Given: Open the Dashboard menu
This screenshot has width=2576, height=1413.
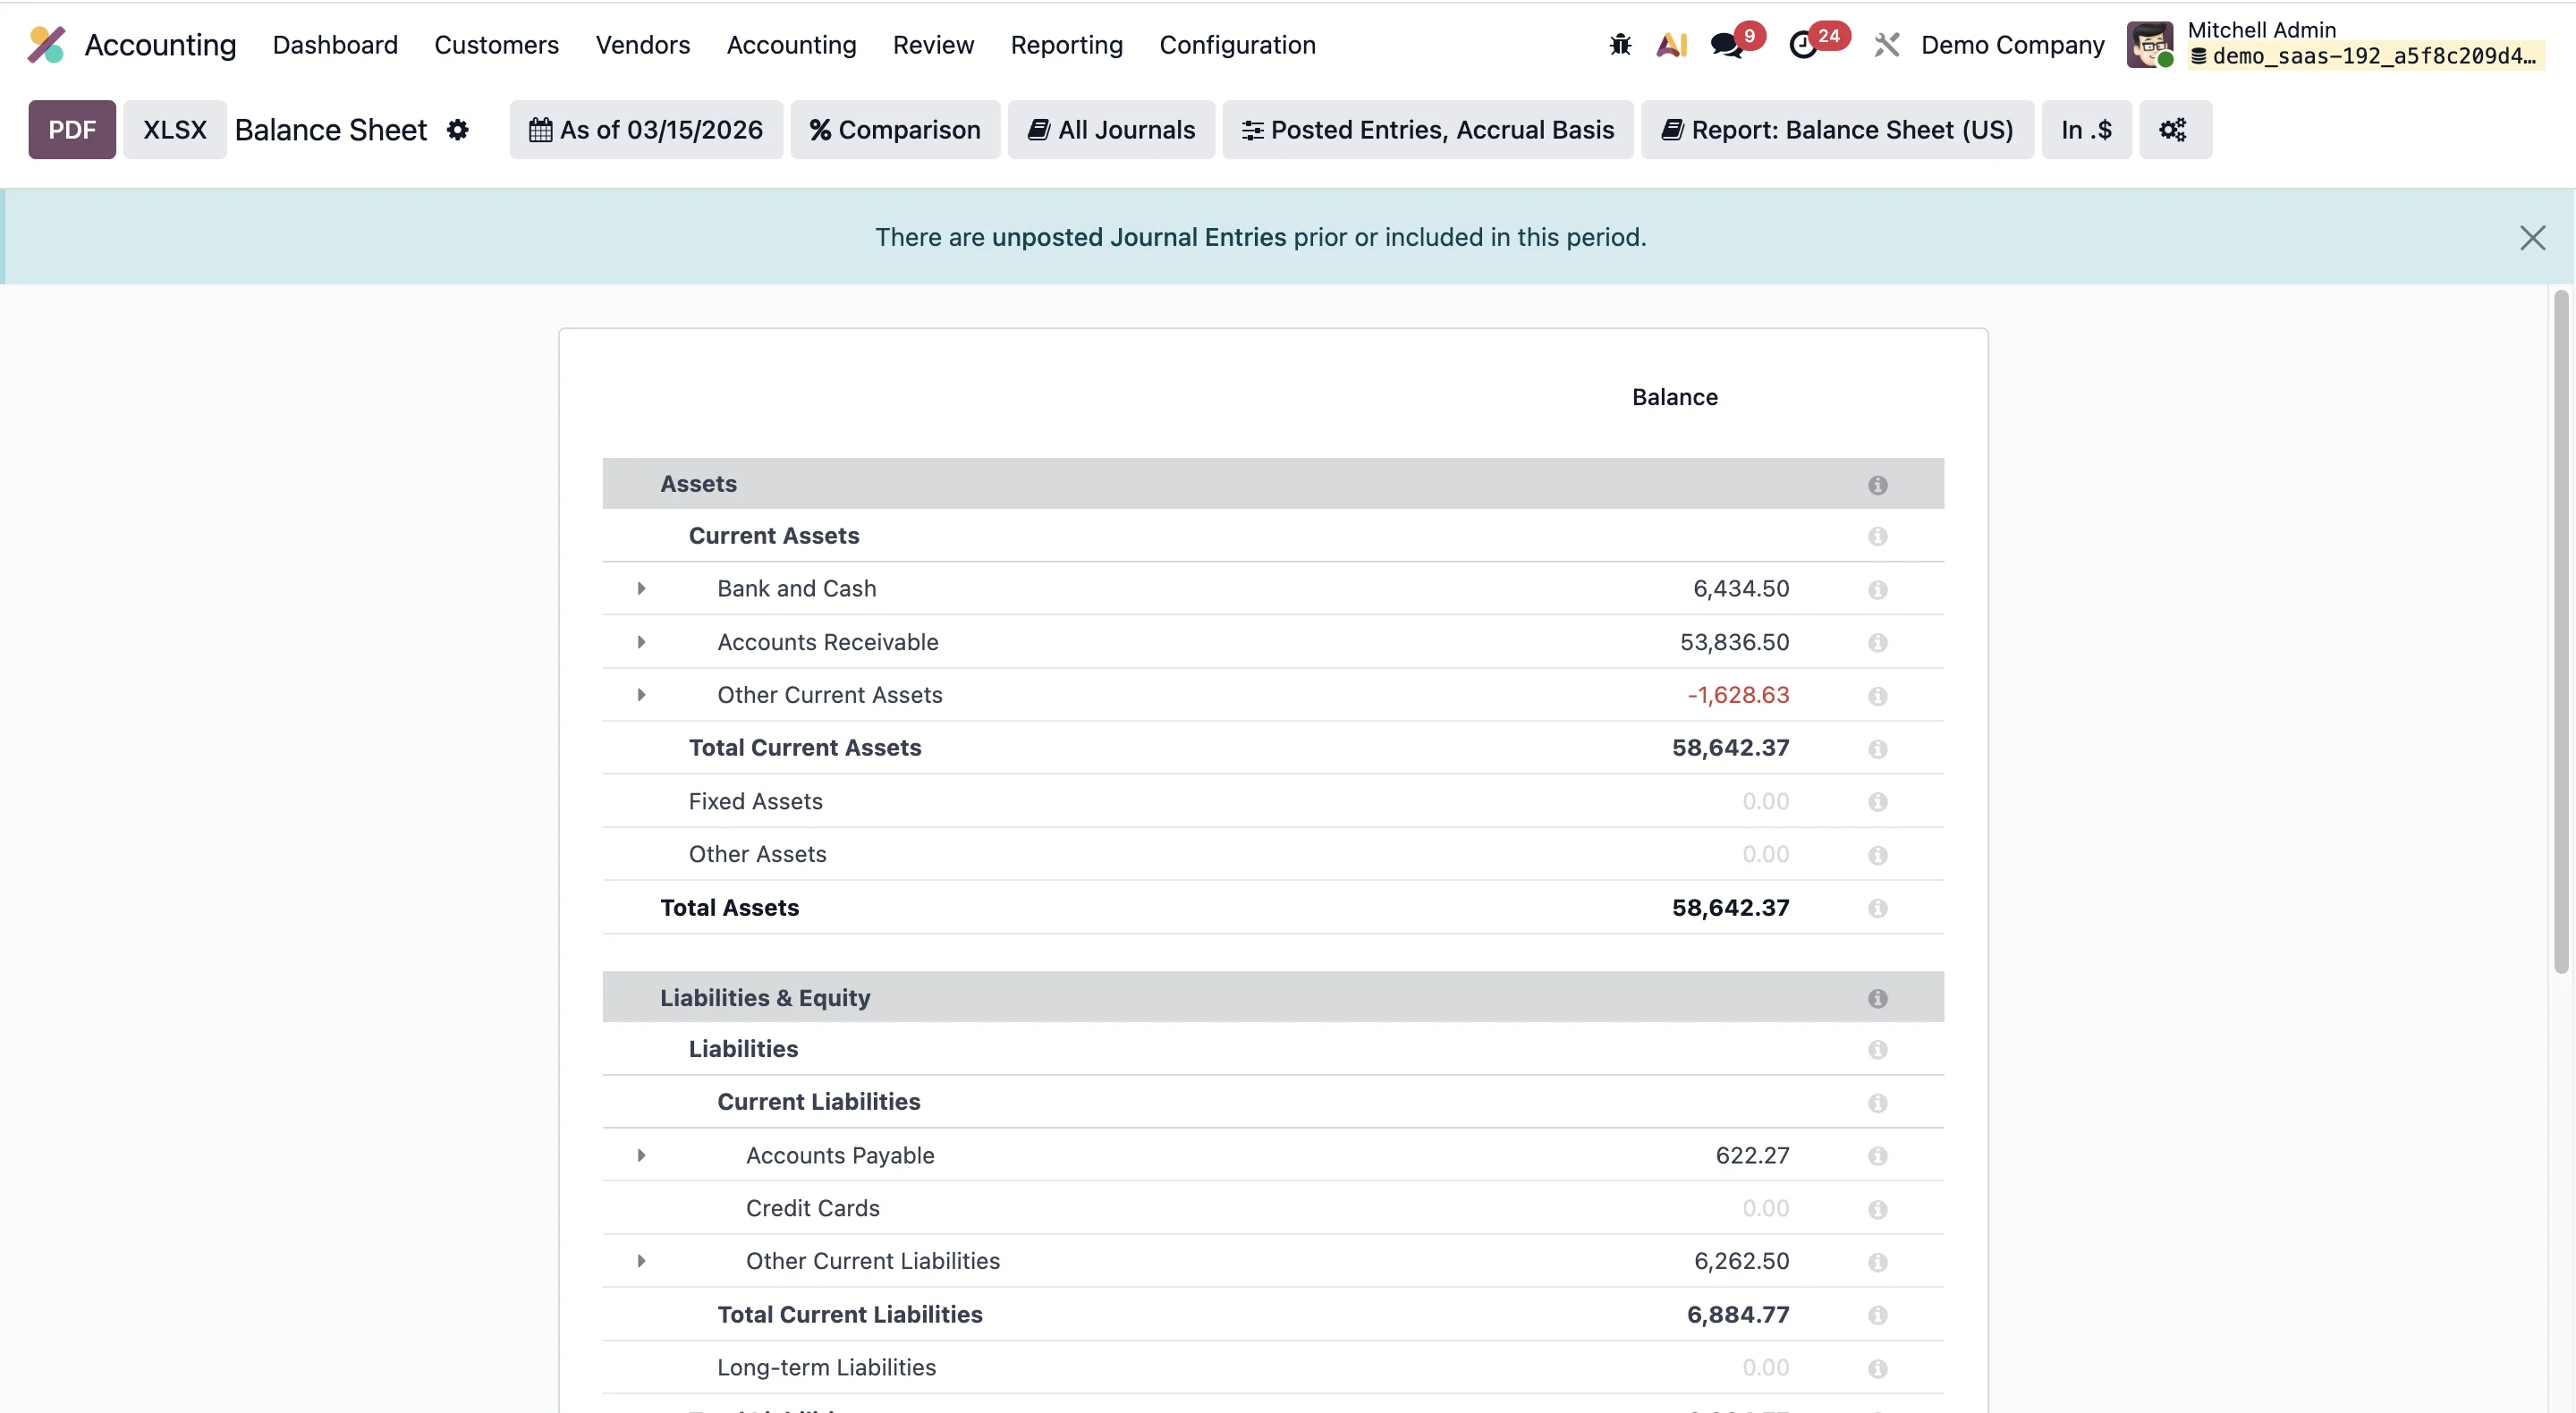Looking at the screenshot, I should coord(335,45).
